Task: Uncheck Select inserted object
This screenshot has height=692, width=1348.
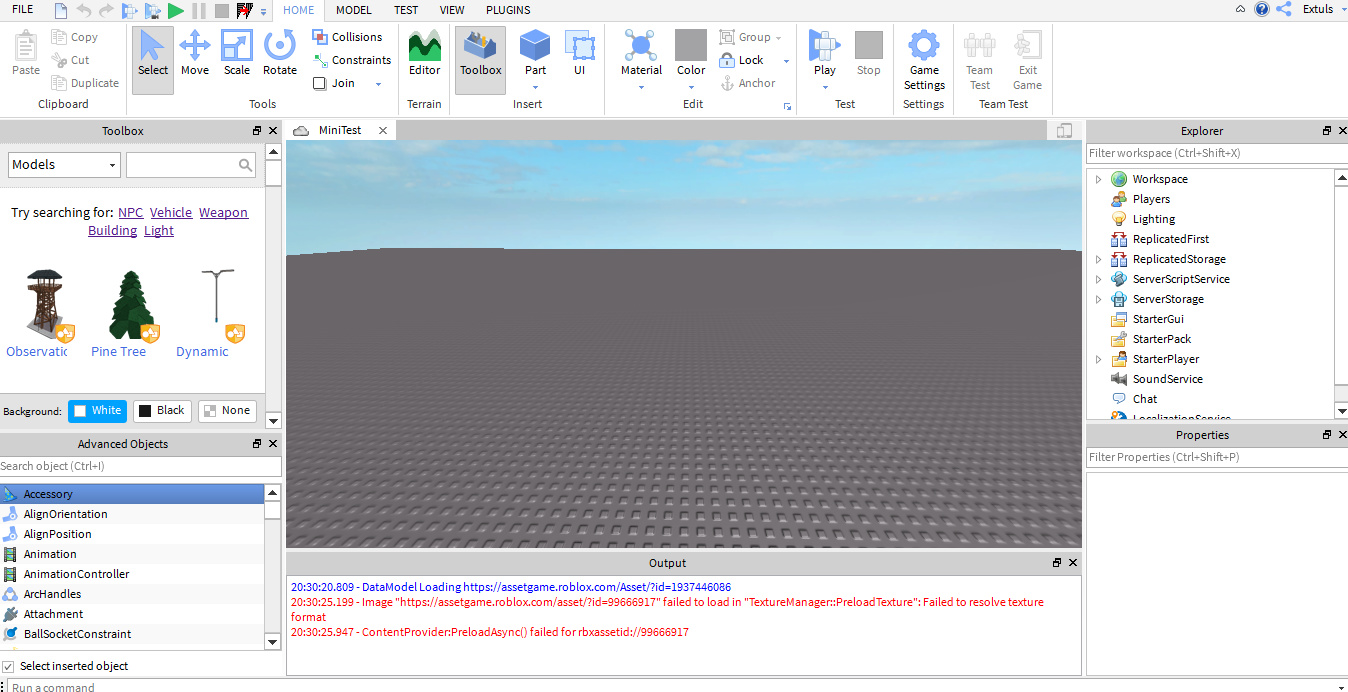Action: click(8, 665)
